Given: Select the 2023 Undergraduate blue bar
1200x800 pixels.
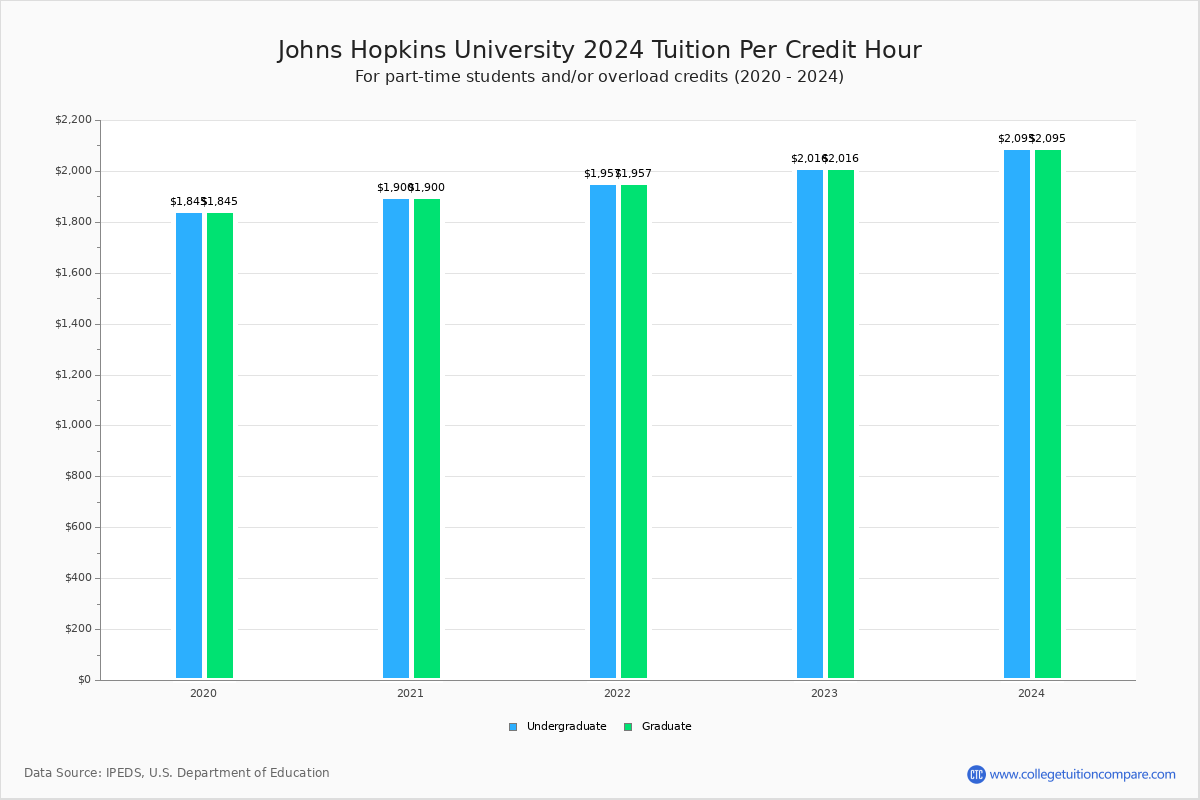Looking at the screenshot, I should pyautogui.click(x=810, y=424).
